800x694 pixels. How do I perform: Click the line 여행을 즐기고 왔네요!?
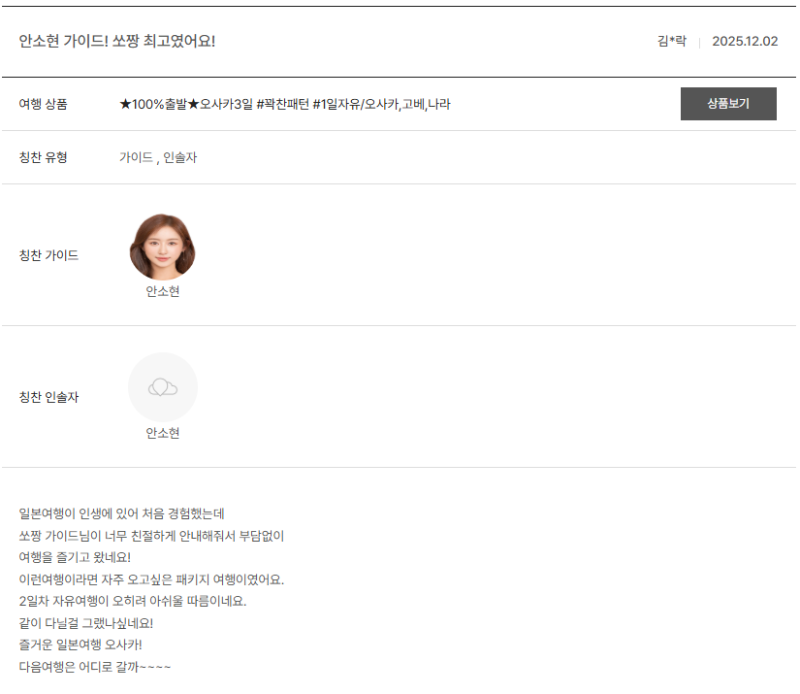click(75, 558)
